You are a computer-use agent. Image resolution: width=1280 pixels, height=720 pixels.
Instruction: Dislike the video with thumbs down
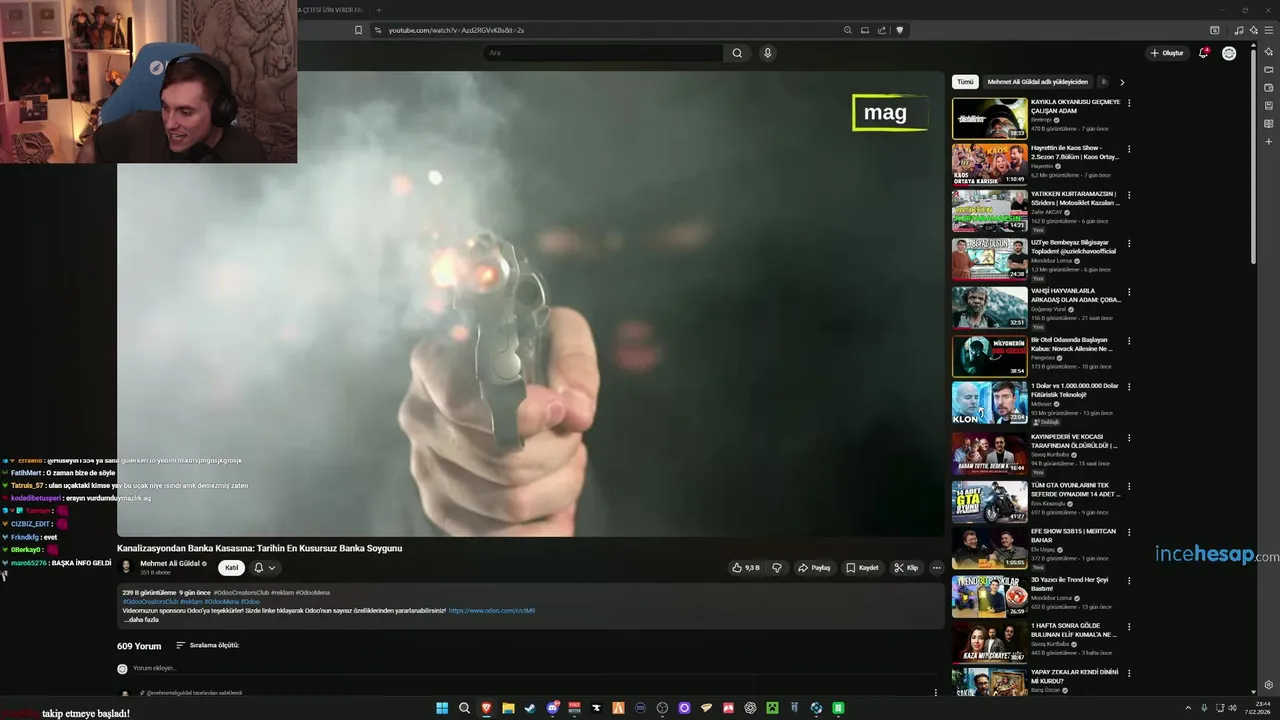776,568
